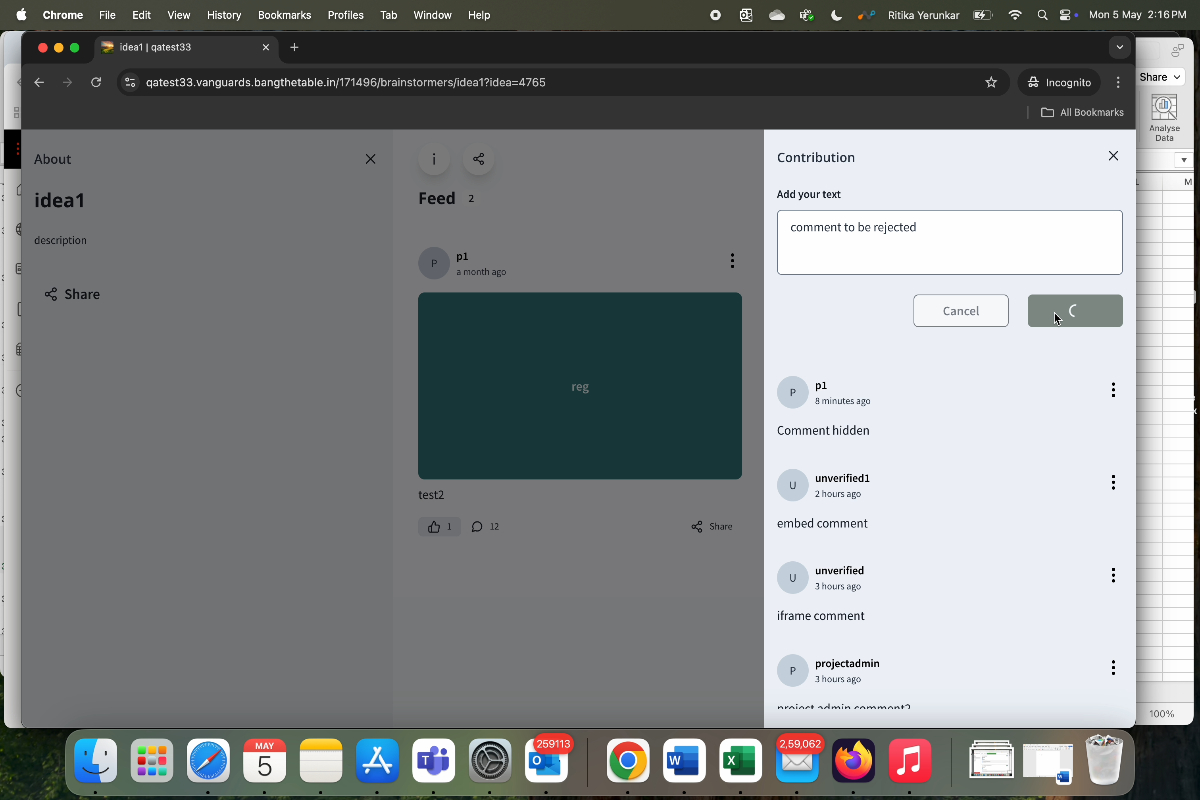The width and height of the screenshot is (1200, 800).
Task: Click the Incognito indicator
Action: pyautogui.click(x=1060, y=82)
